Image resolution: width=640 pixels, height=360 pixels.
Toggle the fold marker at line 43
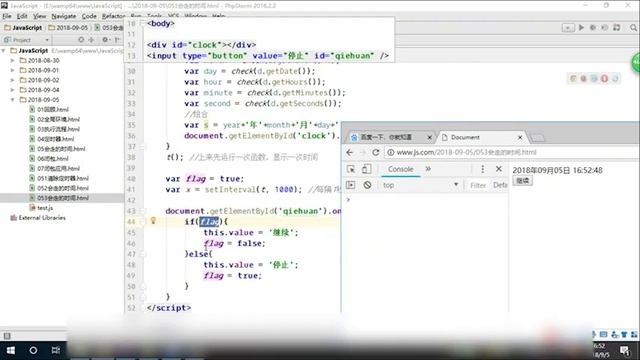pos(143,211)
